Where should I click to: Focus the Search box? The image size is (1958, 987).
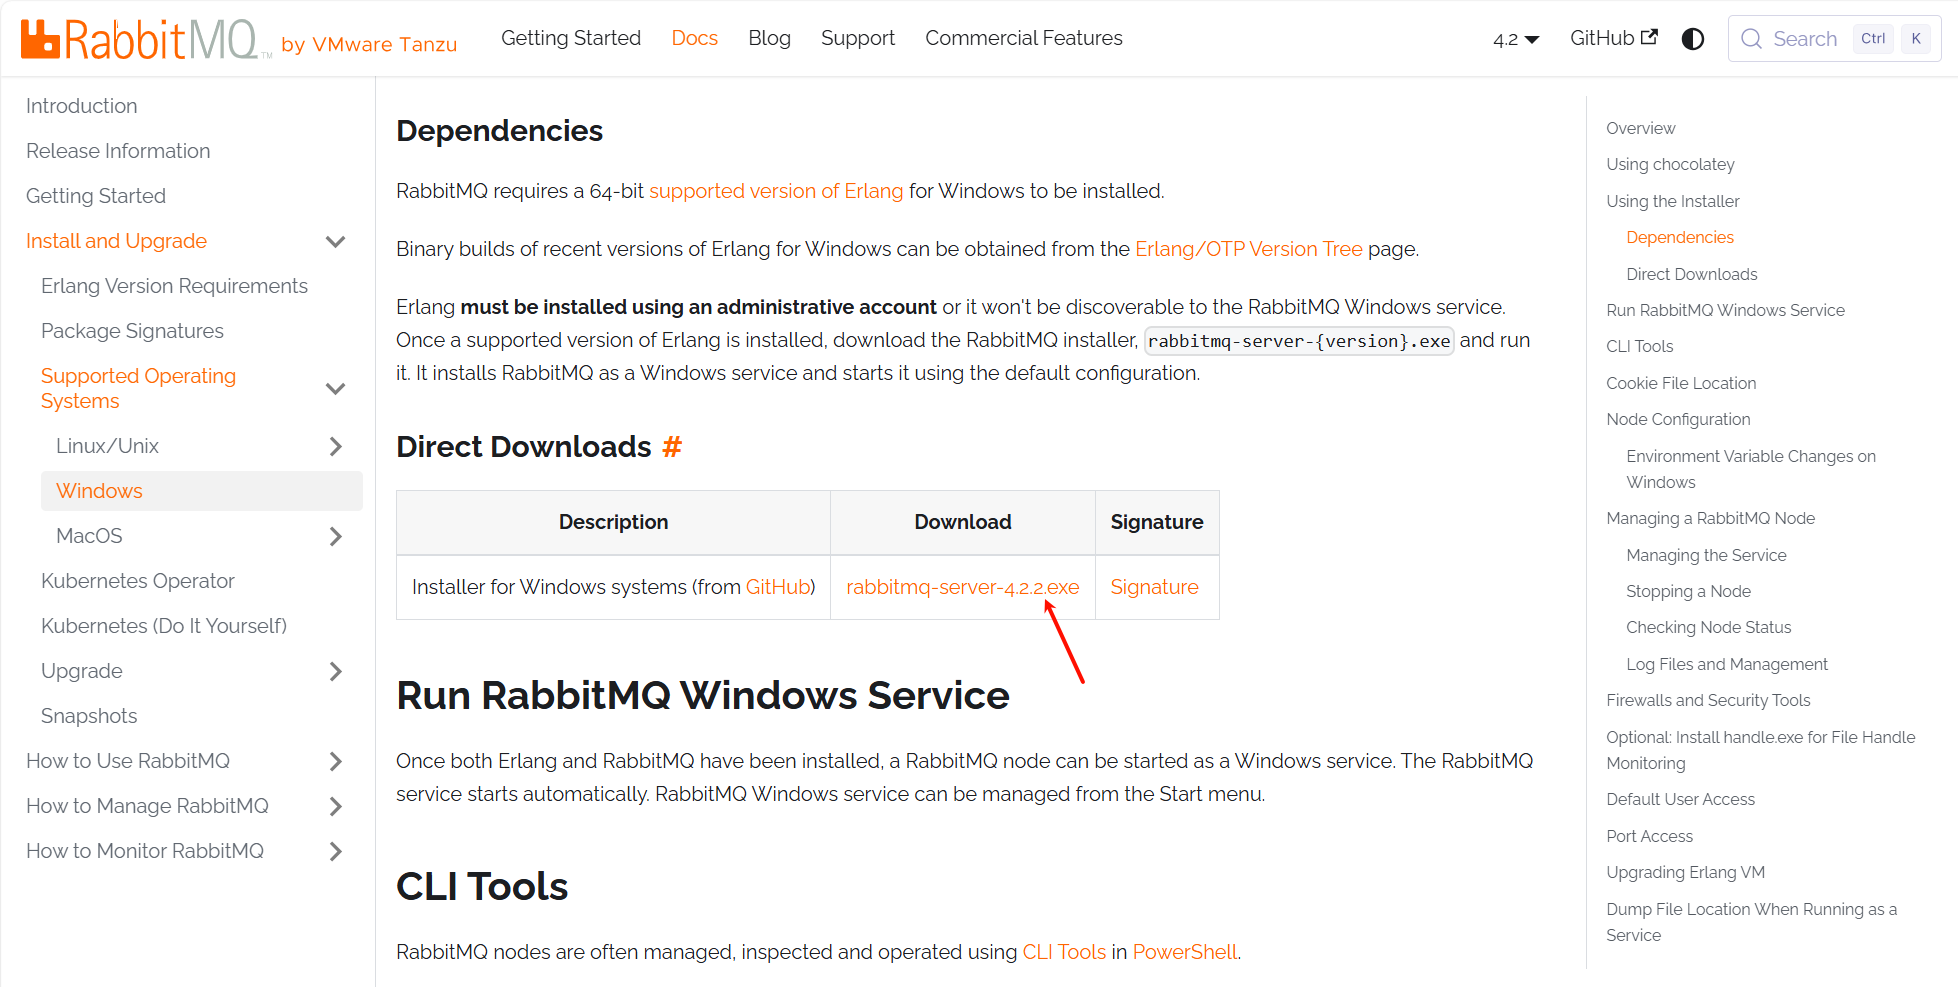click(1834, 39)
